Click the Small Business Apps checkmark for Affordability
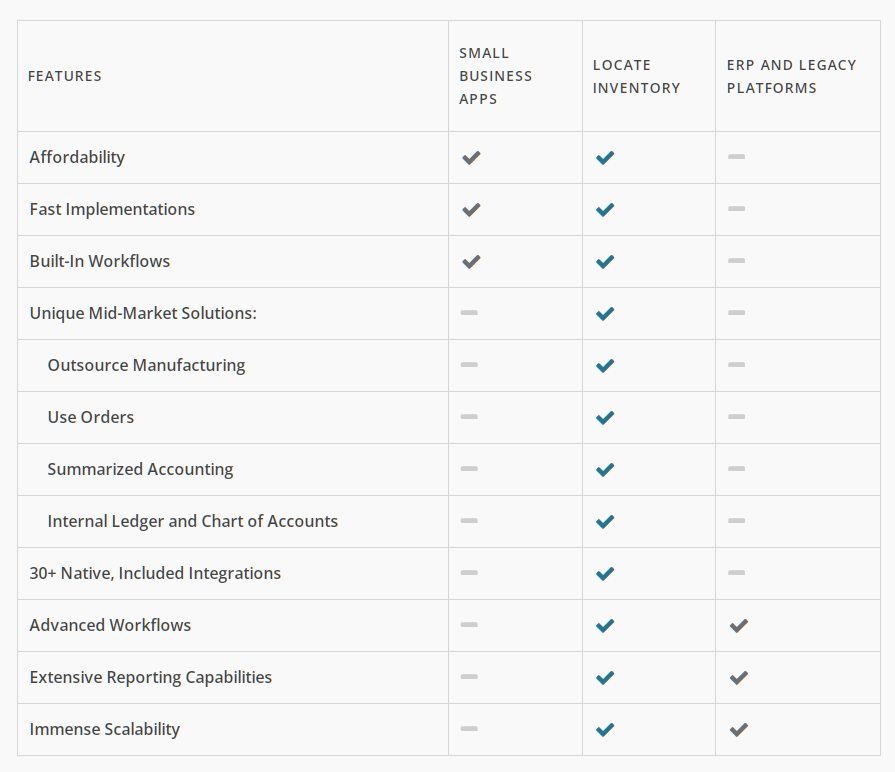 point(471,157)
